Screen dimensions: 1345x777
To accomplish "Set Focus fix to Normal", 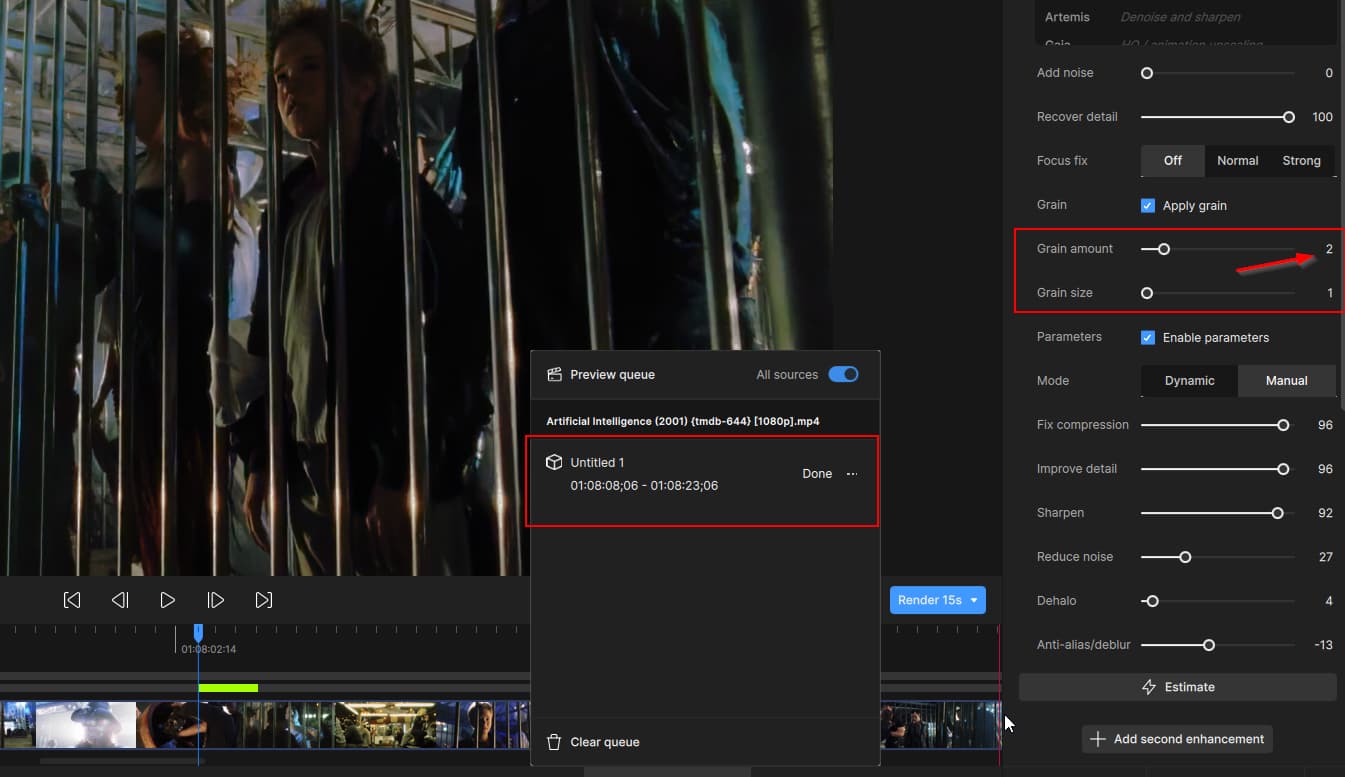I will click(x=1237, y=160).
